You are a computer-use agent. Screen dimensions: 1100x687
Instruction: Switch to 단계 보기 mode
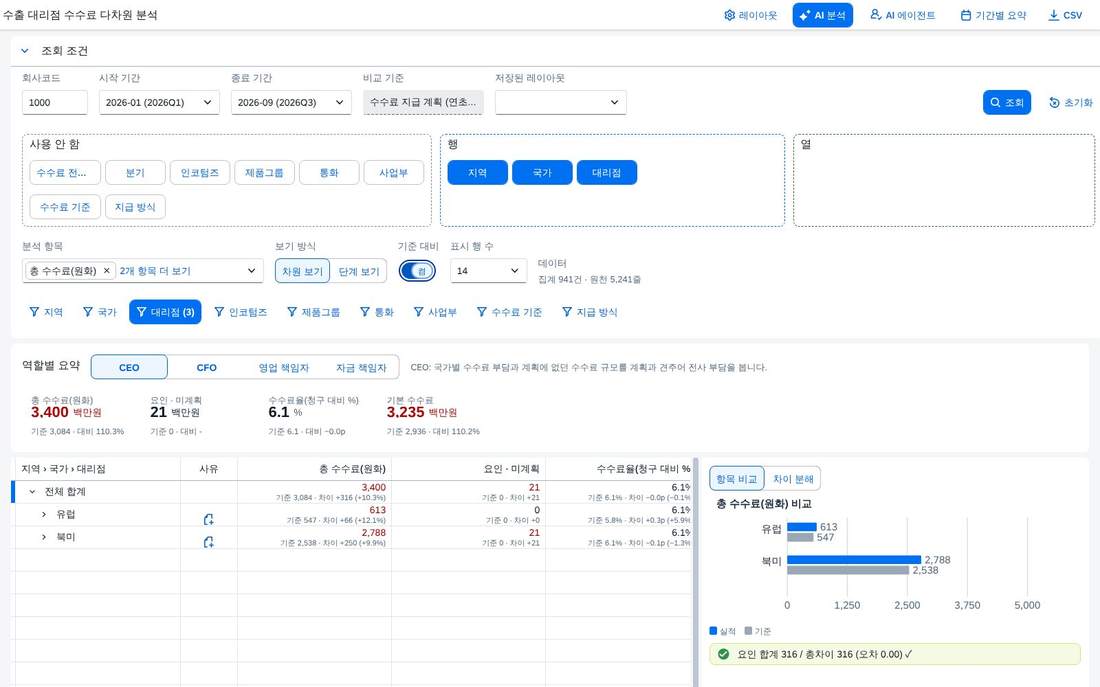pyautogui.click(x=358, y=271)
